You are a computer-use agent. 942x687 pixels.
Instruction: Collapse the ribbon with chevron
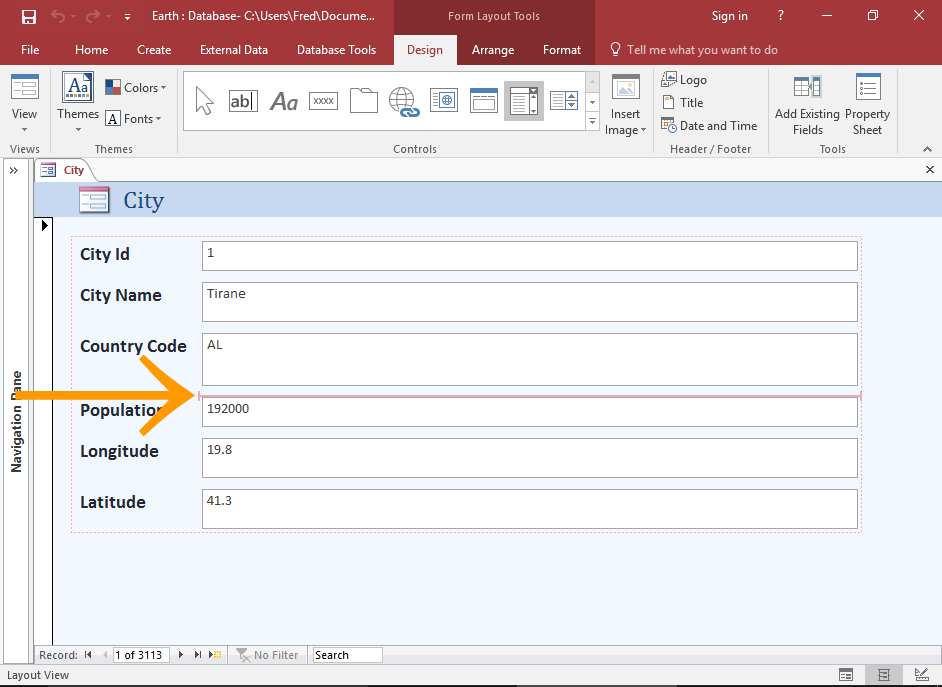[928, 149]
